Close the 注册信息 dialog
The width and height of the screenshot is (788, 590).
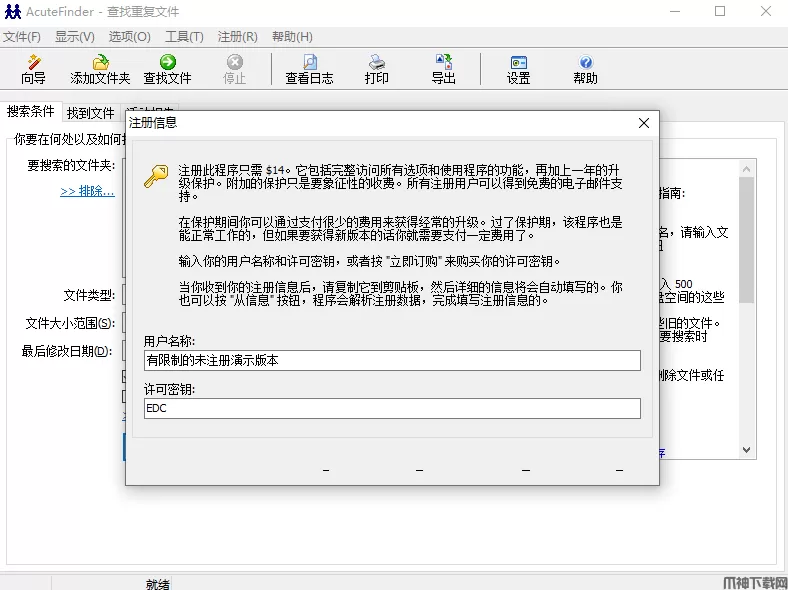coord(644,123)
